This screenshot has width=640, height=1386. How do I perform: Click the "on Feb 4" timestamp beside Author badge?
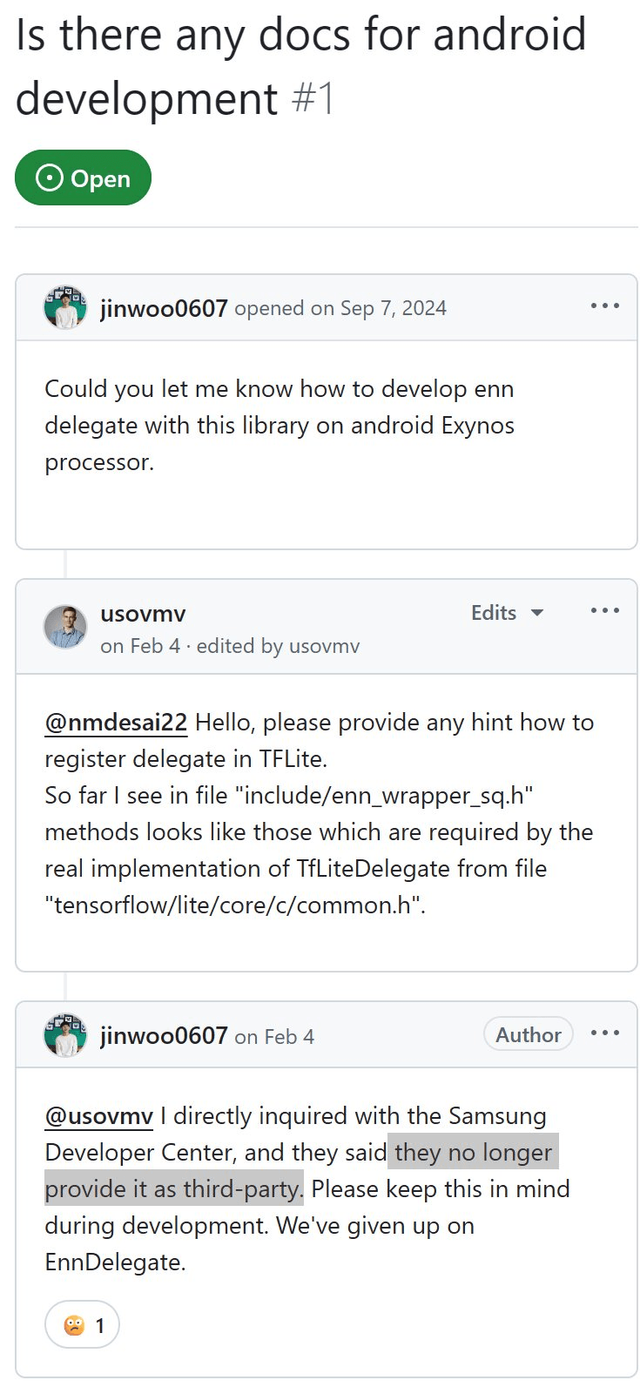pyautogui.click(x=274, y=1037)
